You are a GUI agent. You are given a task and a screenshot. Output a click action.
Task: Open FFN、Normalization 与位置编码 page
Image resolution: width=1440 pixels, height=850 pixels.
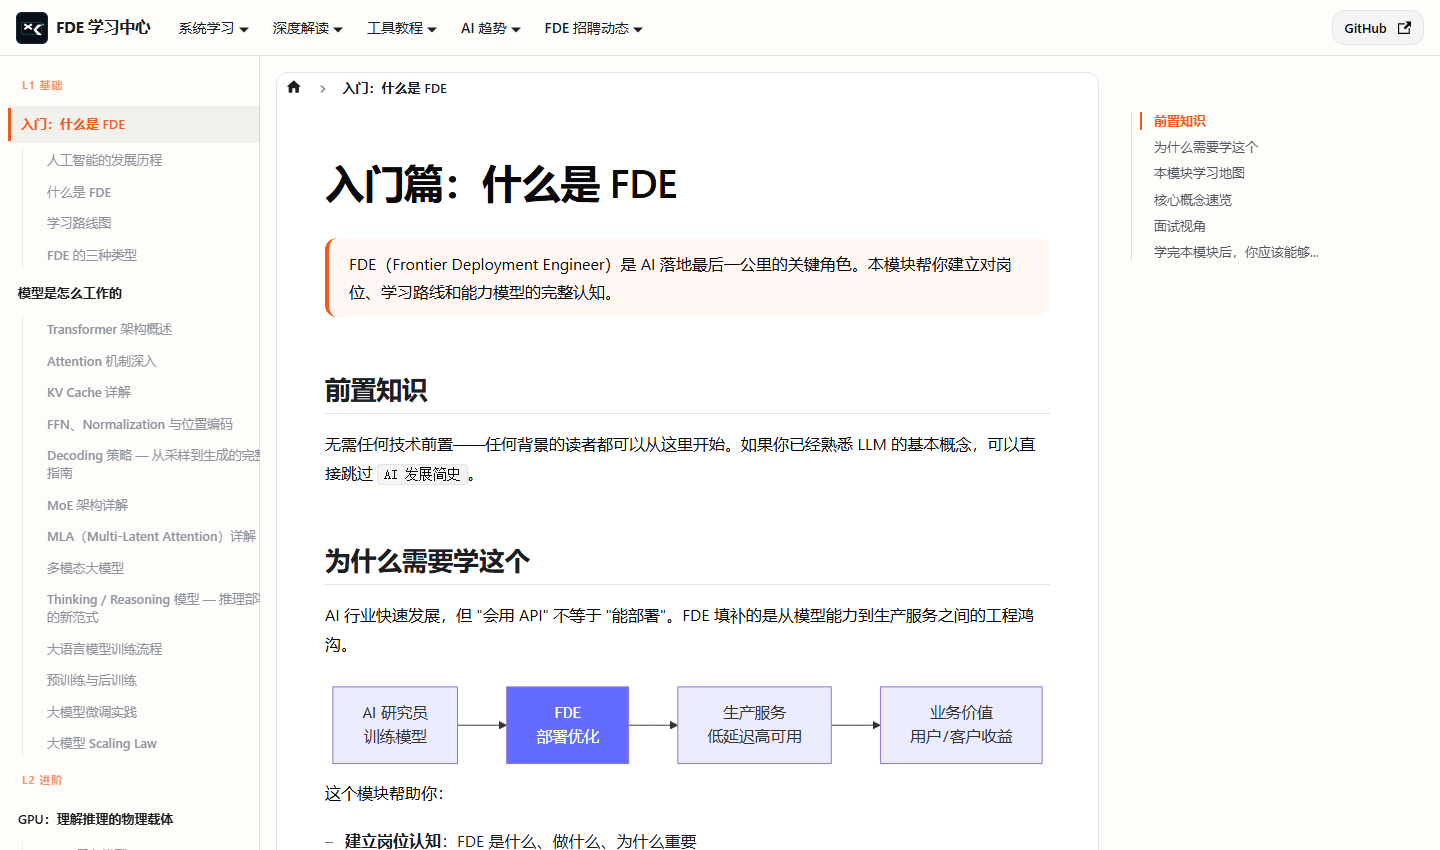coord(140,424)
